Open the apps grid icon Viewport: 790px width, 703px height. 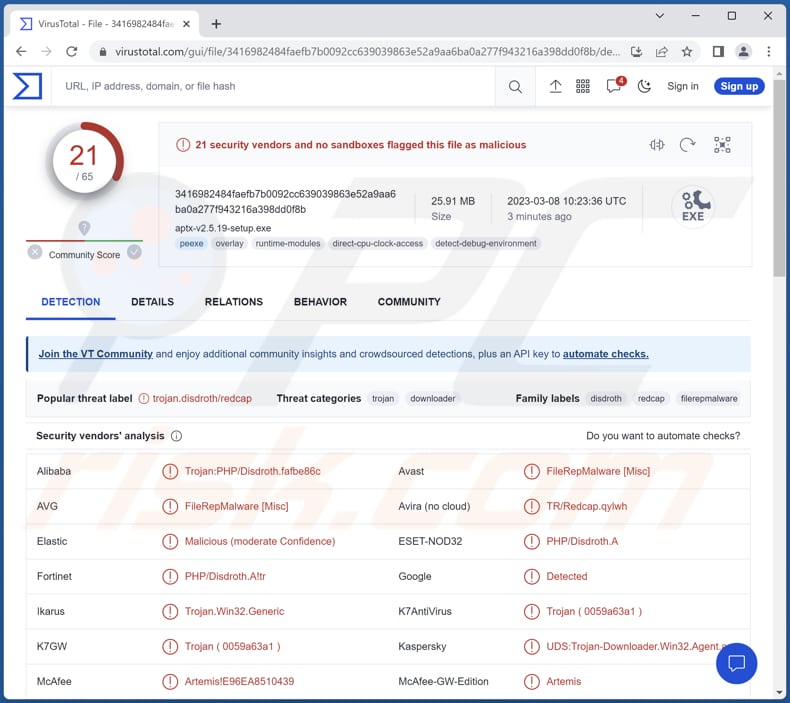click(x=583, y=87)
